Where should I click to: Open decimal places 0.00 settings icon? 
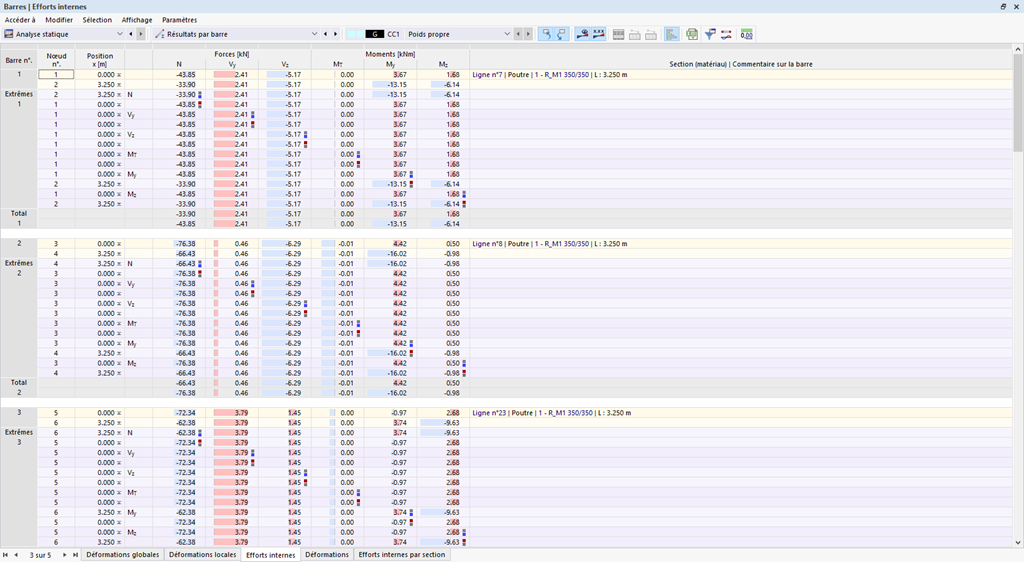746,34
